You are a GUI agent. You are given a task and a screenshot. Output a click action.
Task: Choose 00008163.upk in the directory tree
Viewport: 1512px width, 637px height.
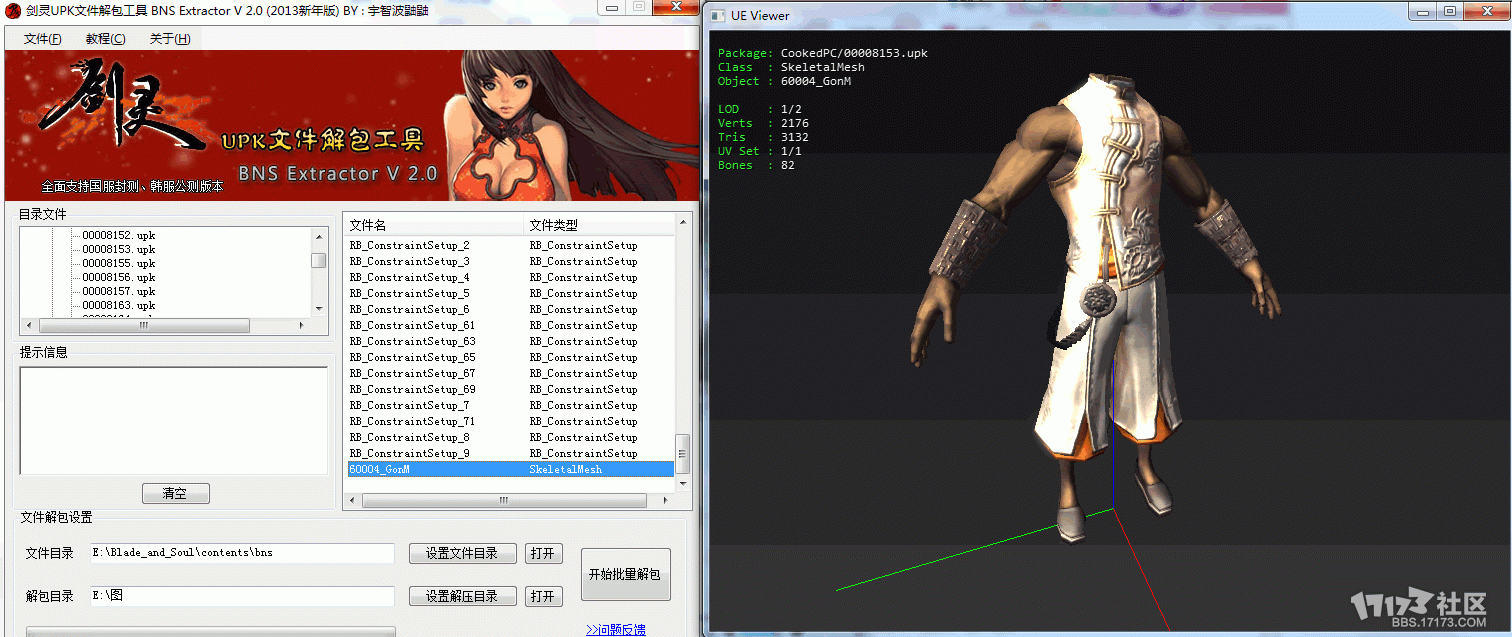[119, 305]
